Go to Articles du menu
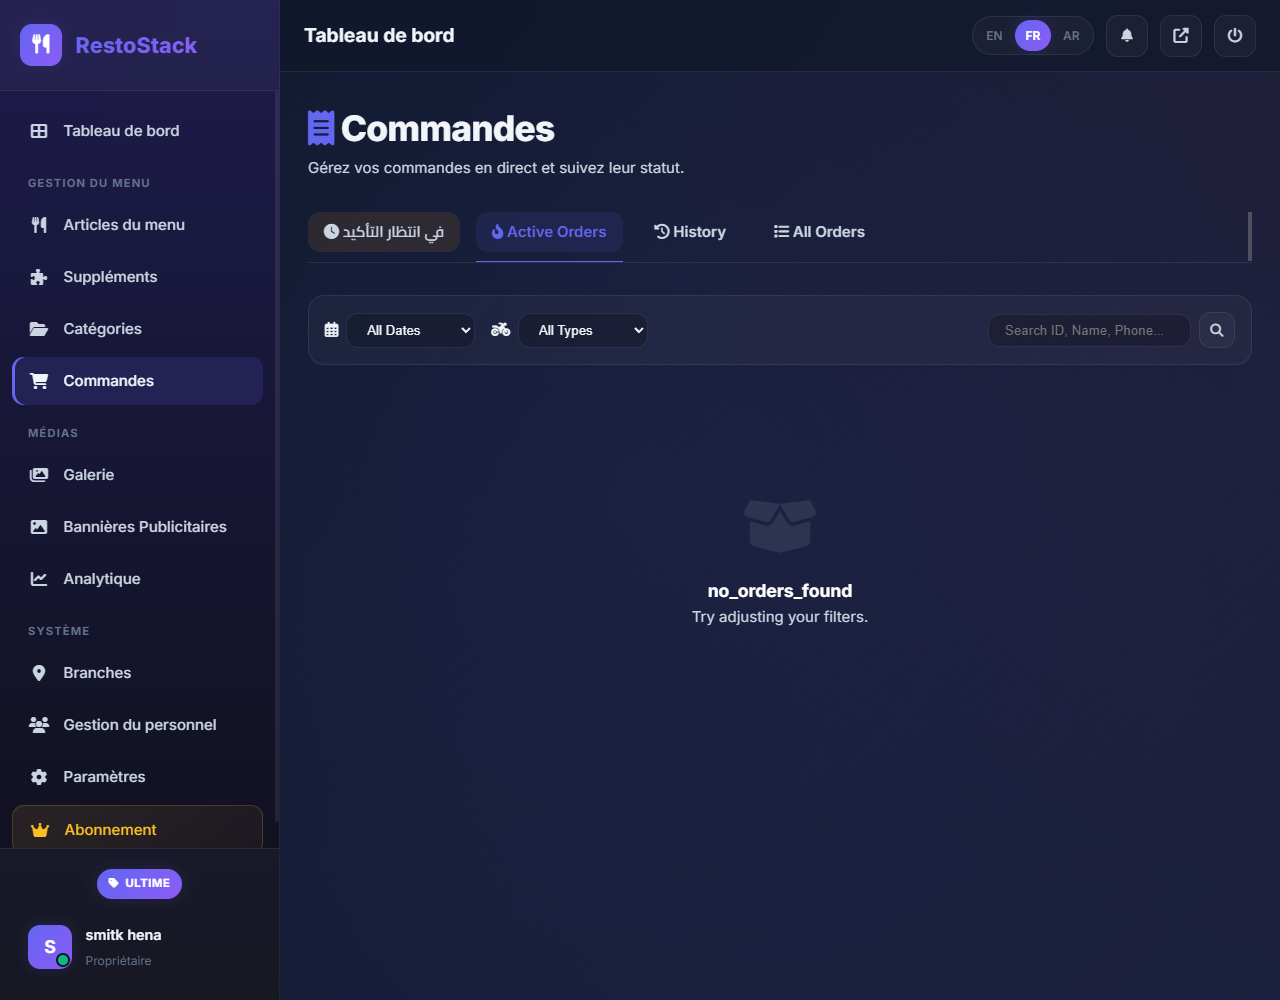The width and height of the screenshot is (1280, 1000). [124, 225]
